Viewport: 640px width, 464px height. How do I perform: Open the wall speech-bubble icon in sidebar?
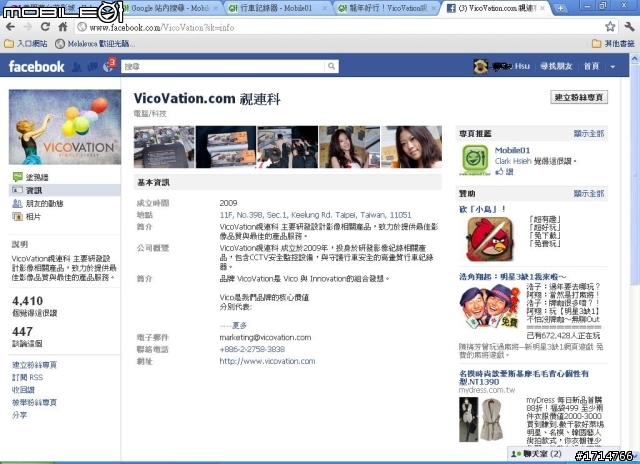(x=17, y=177)
